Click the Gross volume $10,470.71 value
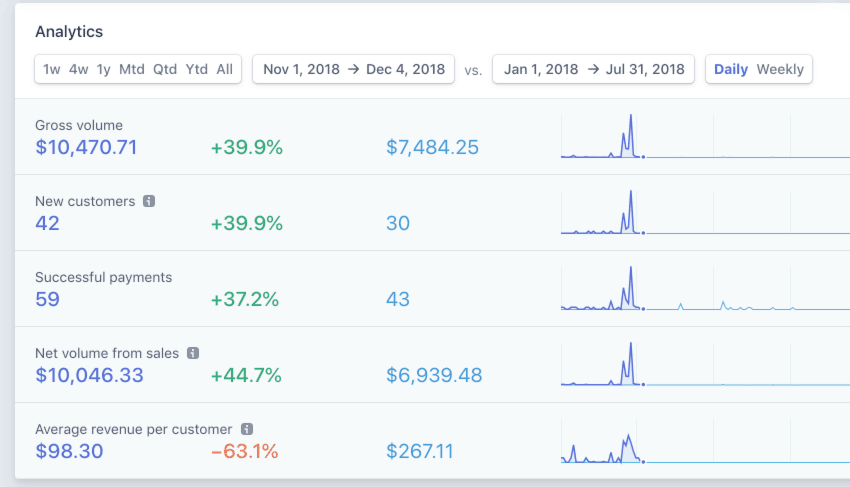Screen dimensions: 850x487 pos(86,148)
